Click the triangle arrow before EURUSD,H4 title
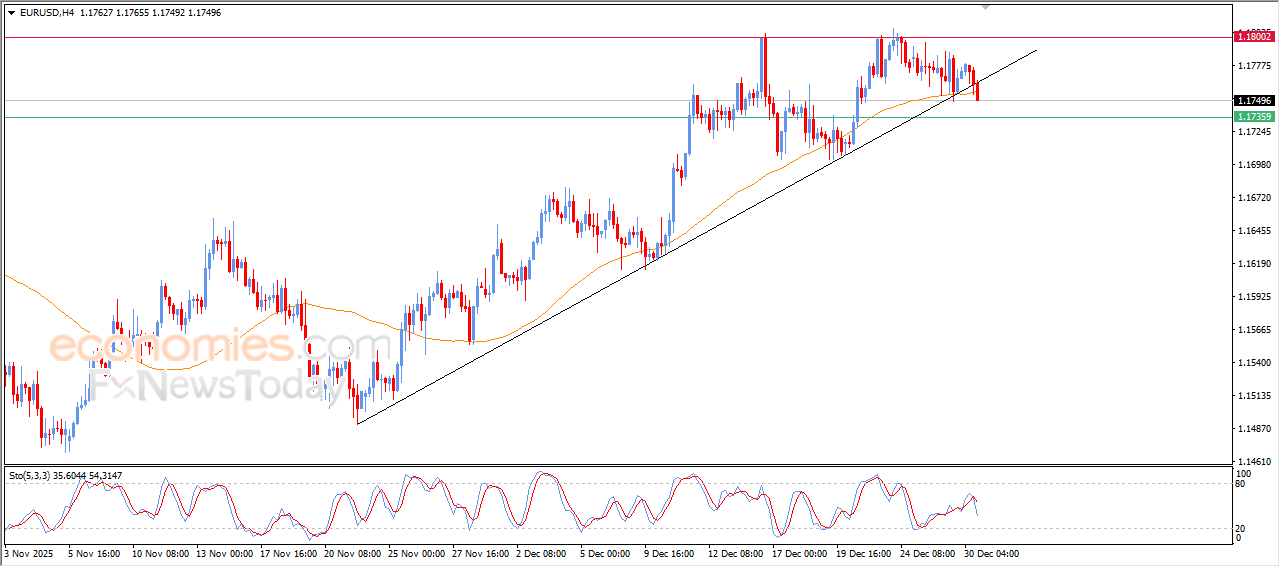This screenshot has width=1280, height=567. [12, 13]
